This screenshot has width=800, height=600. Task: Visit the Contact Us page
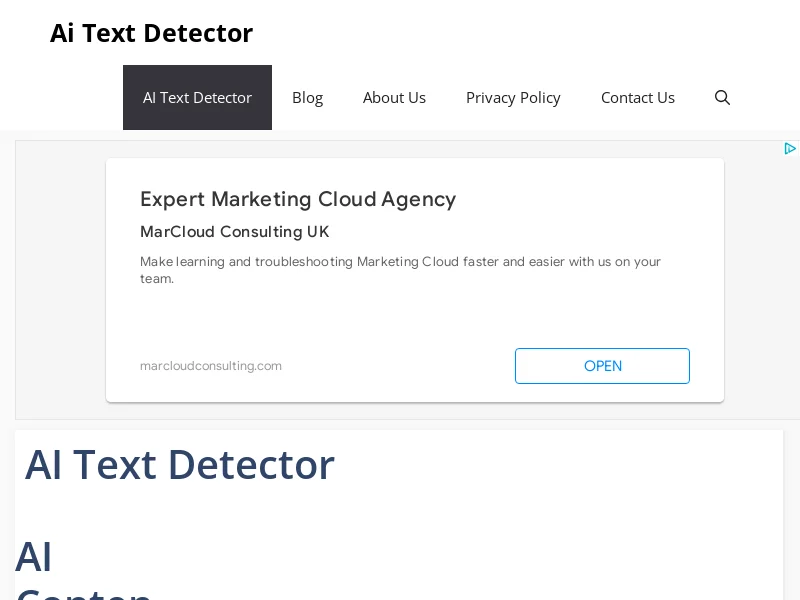(x=638, y=97)
